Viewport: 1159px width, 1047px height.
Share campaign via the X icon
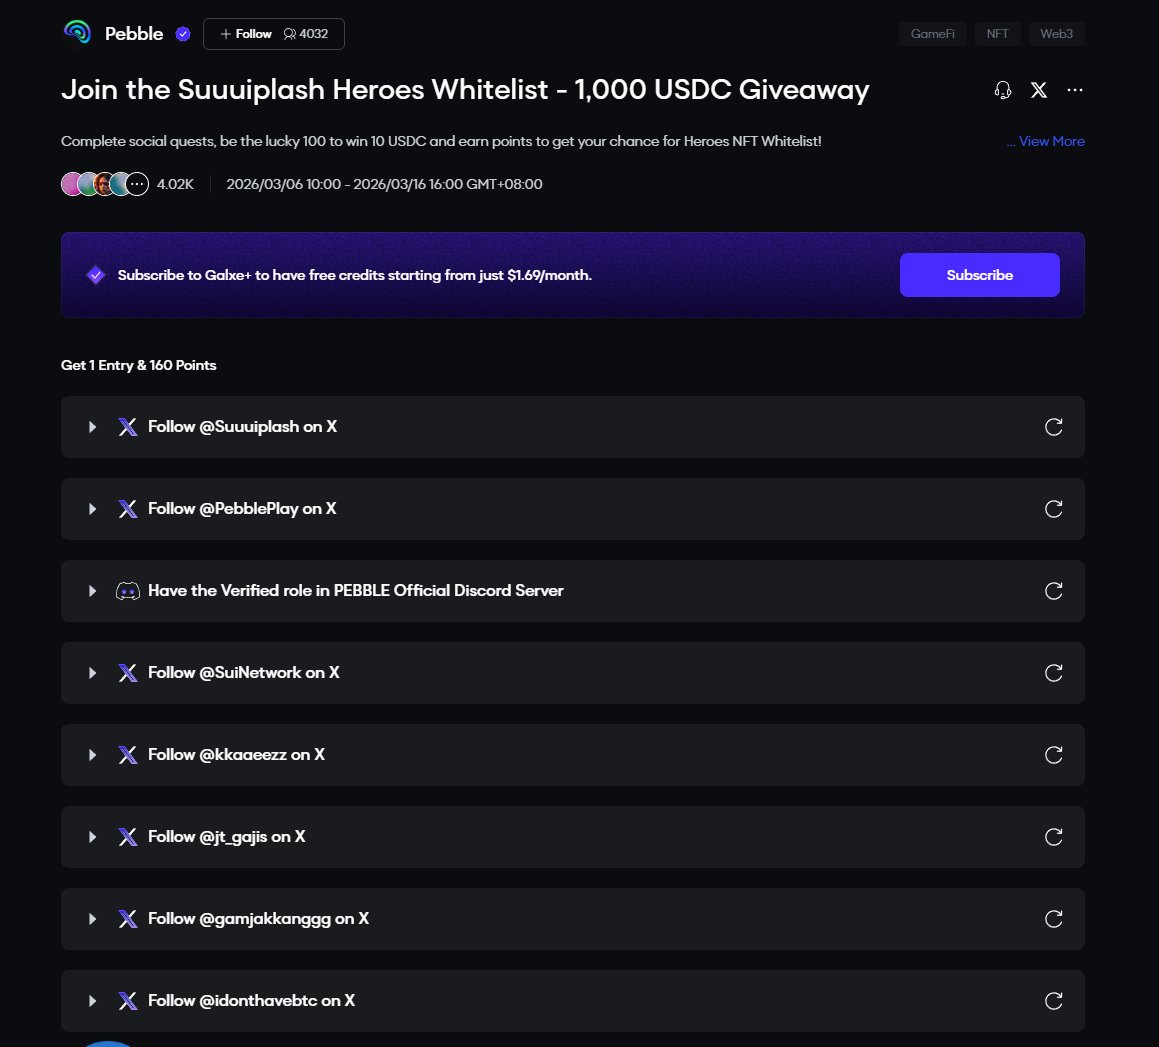1039,90
